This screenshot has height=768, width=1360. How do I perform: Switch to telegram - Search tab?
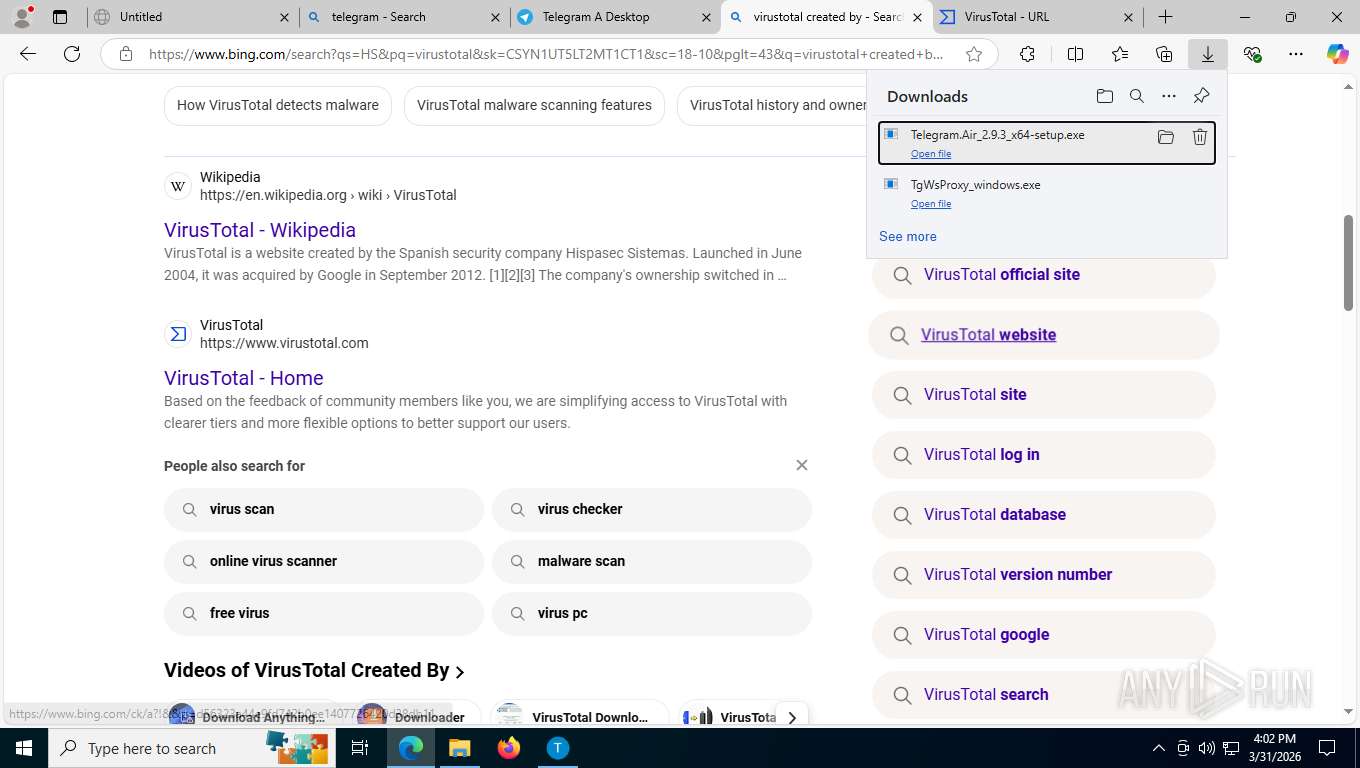pyautogui.click(x=404, y=17)
